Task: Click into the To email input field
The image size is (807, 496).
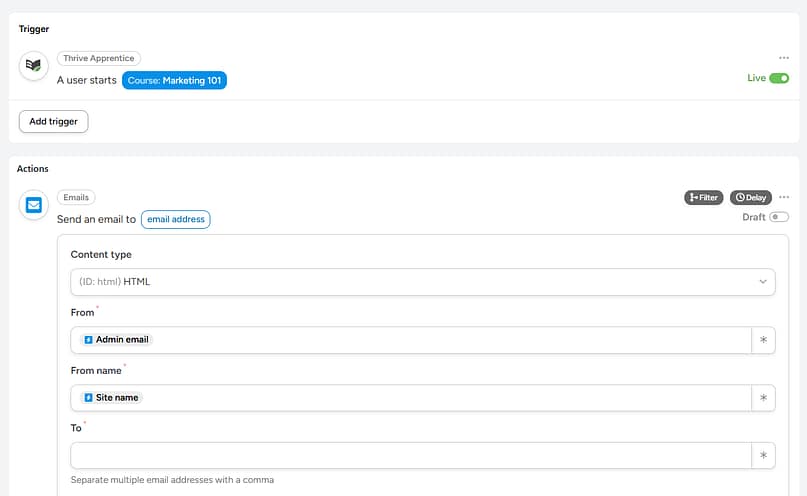Action: click(x=410, y=456)
